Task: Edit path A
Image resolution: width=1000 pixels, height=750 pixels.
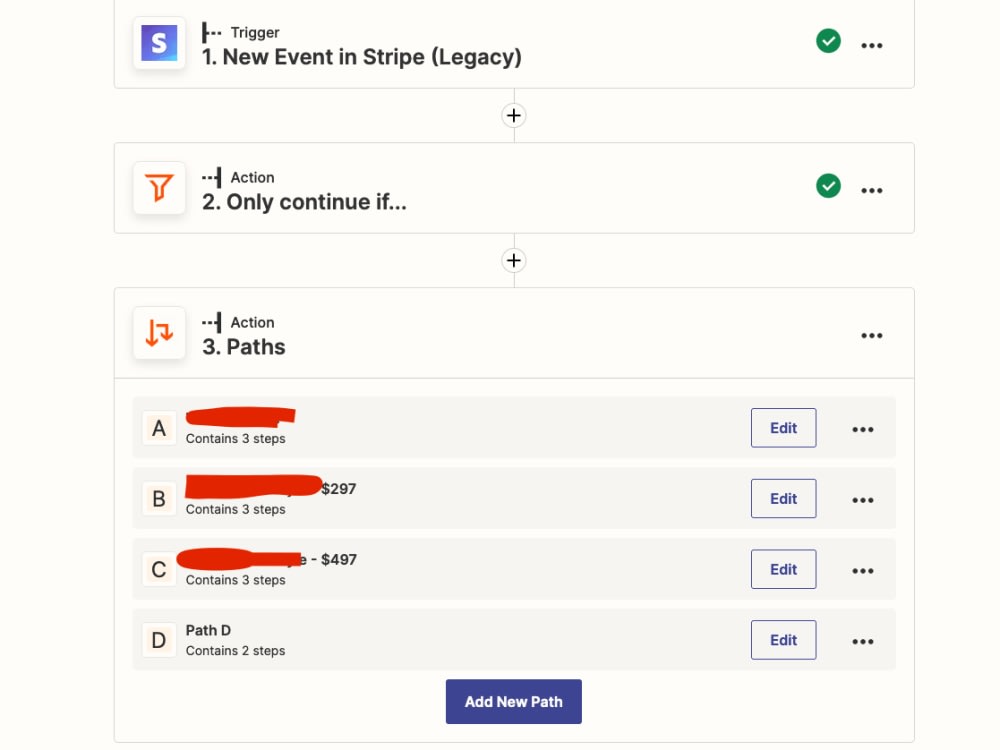Action: (x=783, y=428)
